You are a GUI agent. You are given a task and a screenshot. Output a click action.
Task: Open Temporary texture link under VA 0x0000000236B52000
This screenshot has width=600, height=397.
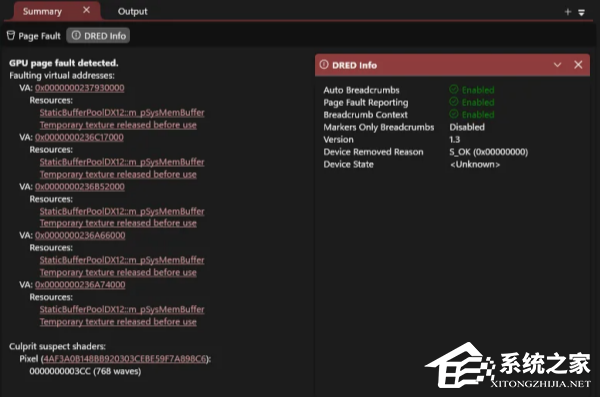point(118,223)
